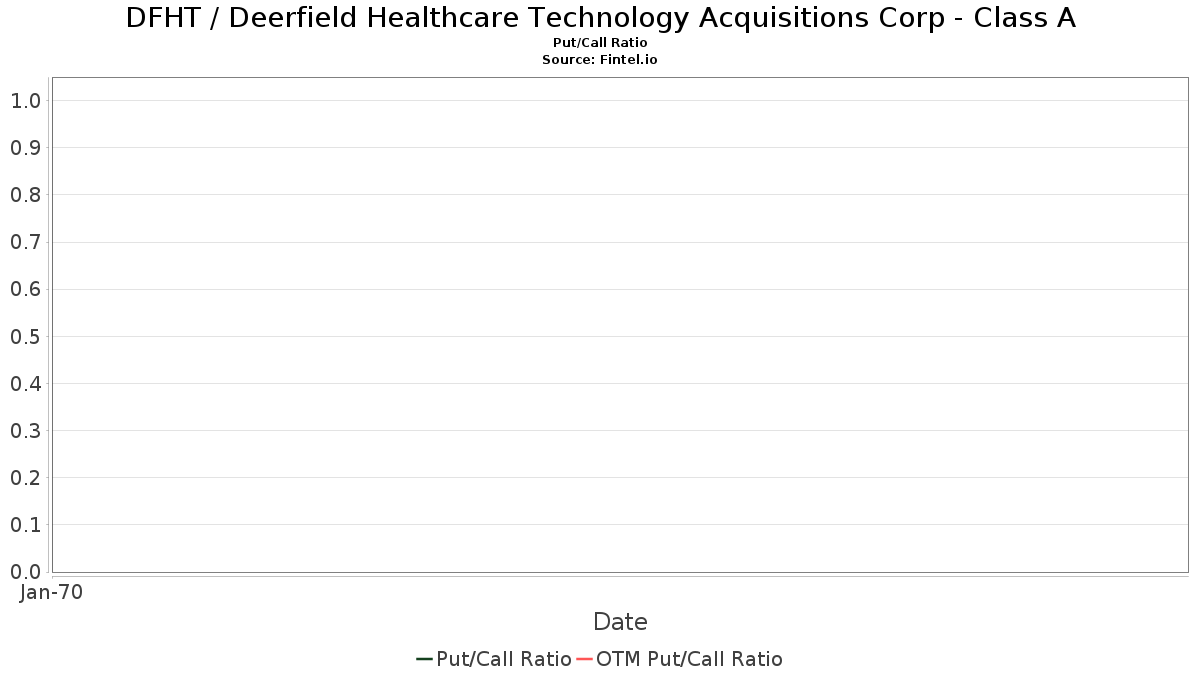
Task: Click the Put/Call Ratio subtitle under the title
Action: 600,43
